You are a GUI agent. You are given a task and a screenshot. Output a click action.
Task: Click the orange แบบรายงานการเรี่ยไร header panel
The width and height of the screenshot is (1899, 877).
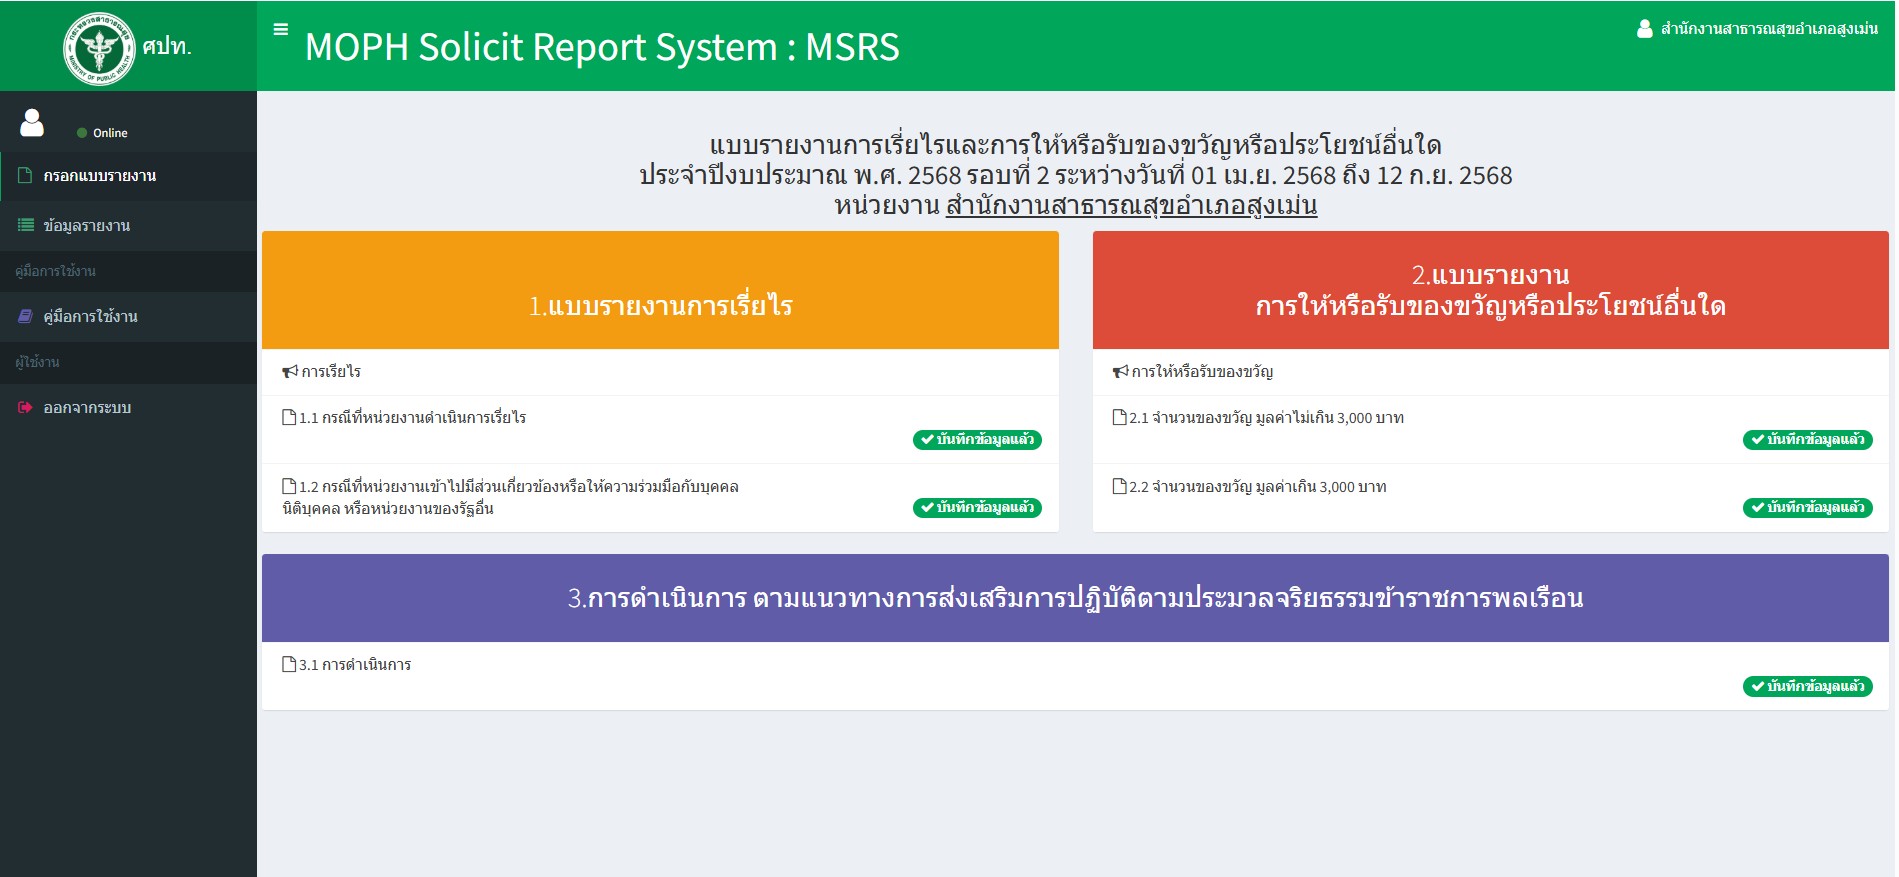[660, 291]
